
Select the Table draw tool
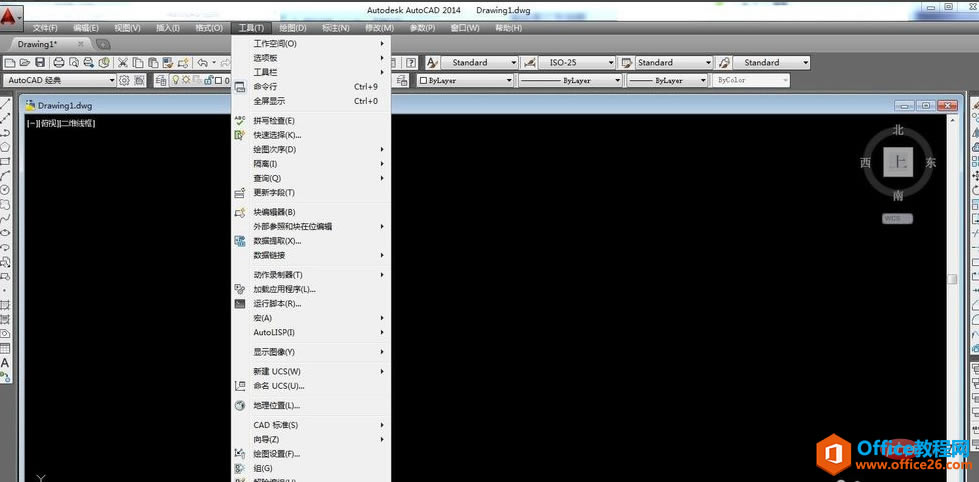[5, 348]
